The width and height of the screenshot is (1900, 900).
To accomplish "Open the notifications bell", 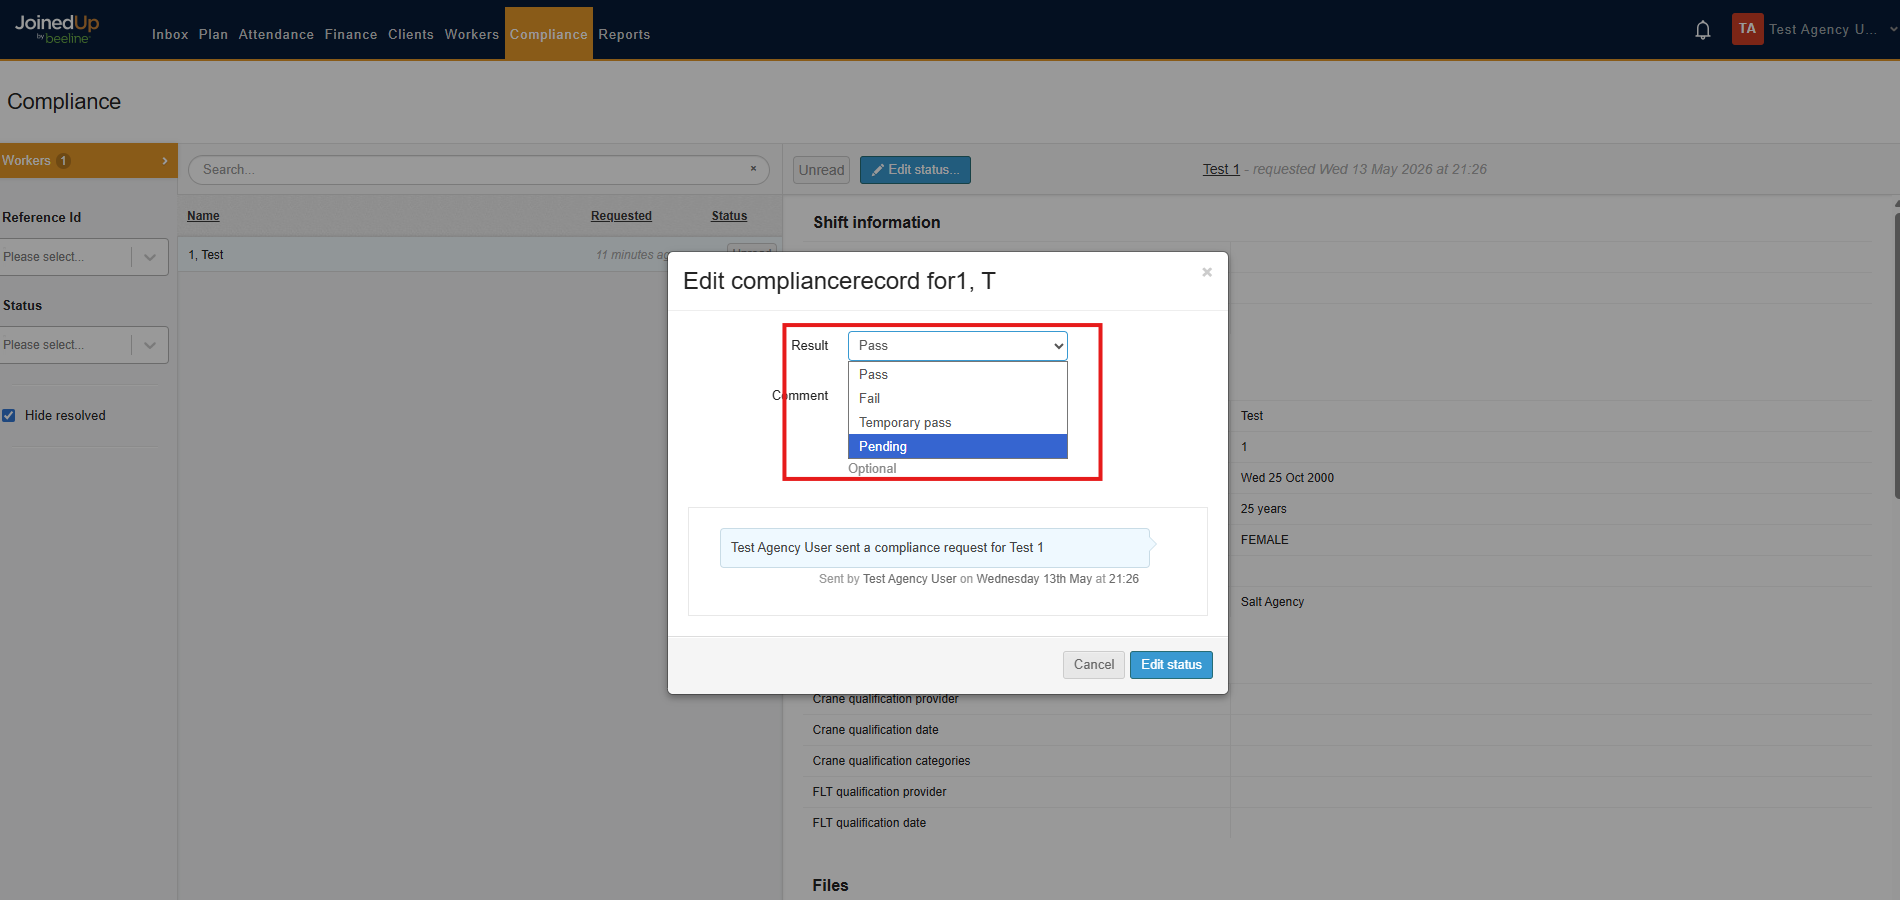I will [x=1702, y=30].
